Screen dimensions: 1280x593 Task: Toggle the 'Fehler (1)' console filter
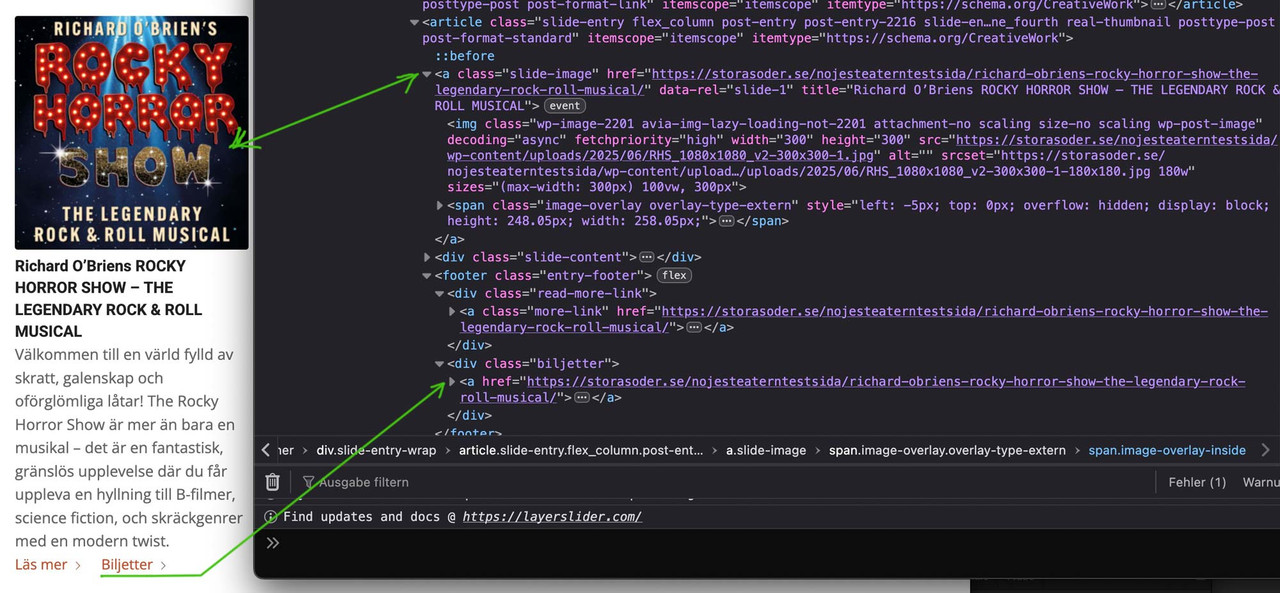(1197, 482)
